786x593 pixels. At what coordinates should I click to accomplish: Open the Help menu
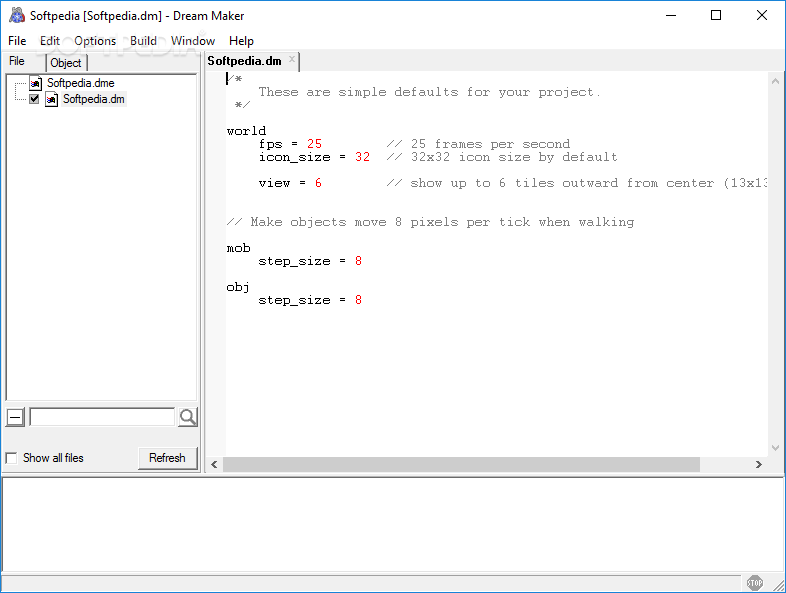241,41
